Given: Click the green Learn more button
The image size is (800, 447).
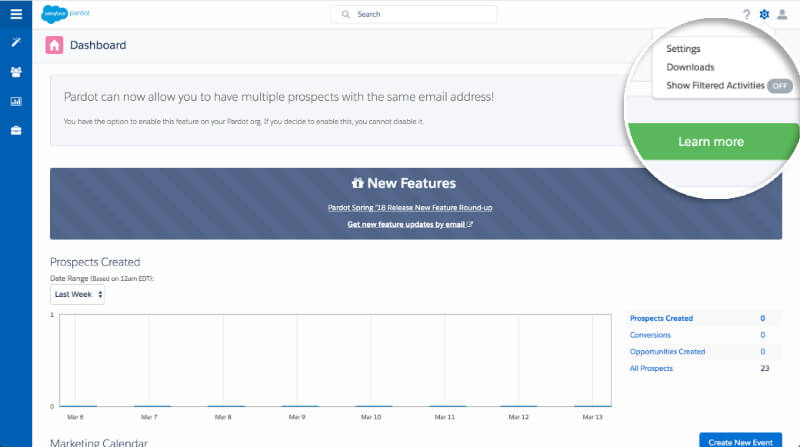Looking at the screenshot, I should pos(713,141).
